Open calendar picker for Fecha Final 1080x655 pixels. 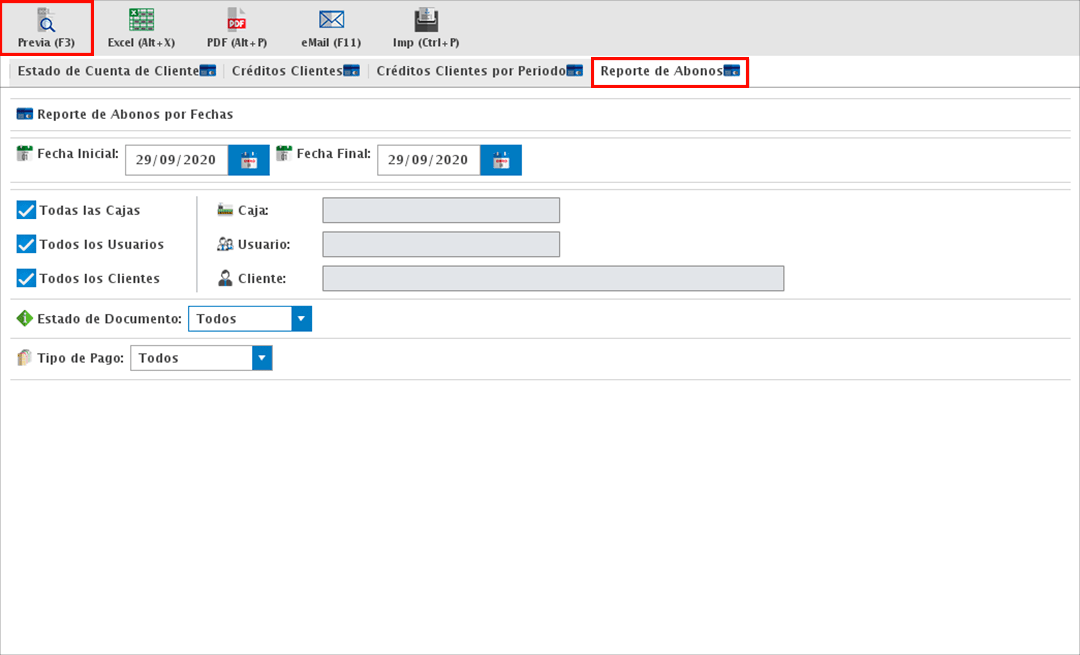[501, 160]
